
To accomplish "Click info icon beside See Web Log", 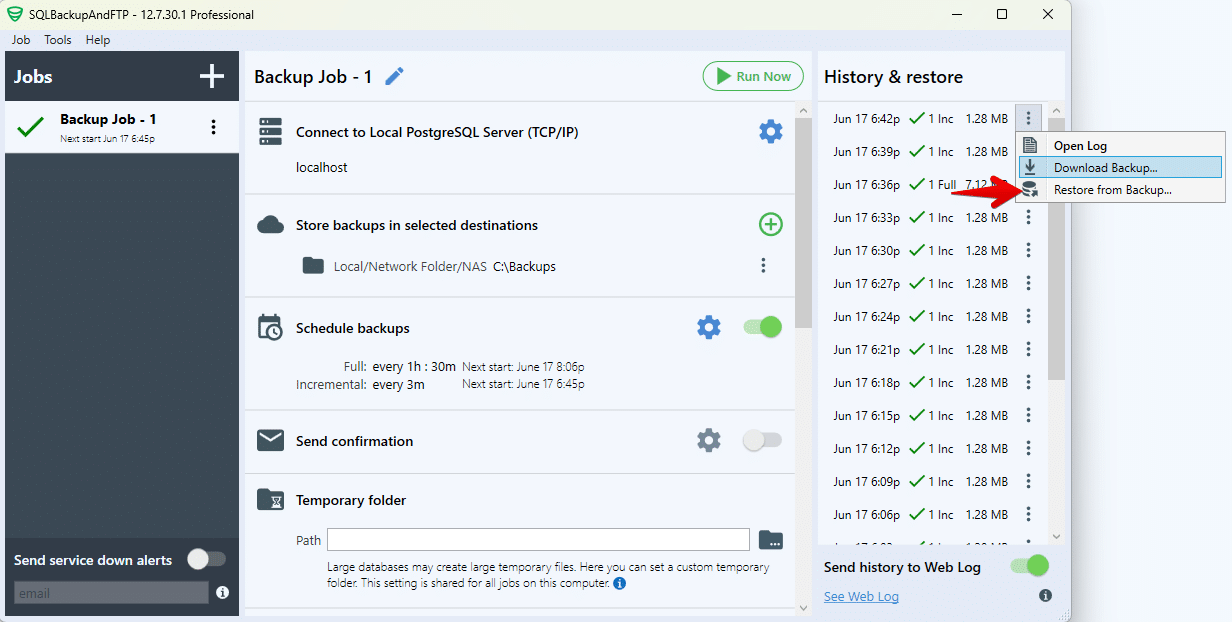I will pyautogui.click(x=1045, y=596).
